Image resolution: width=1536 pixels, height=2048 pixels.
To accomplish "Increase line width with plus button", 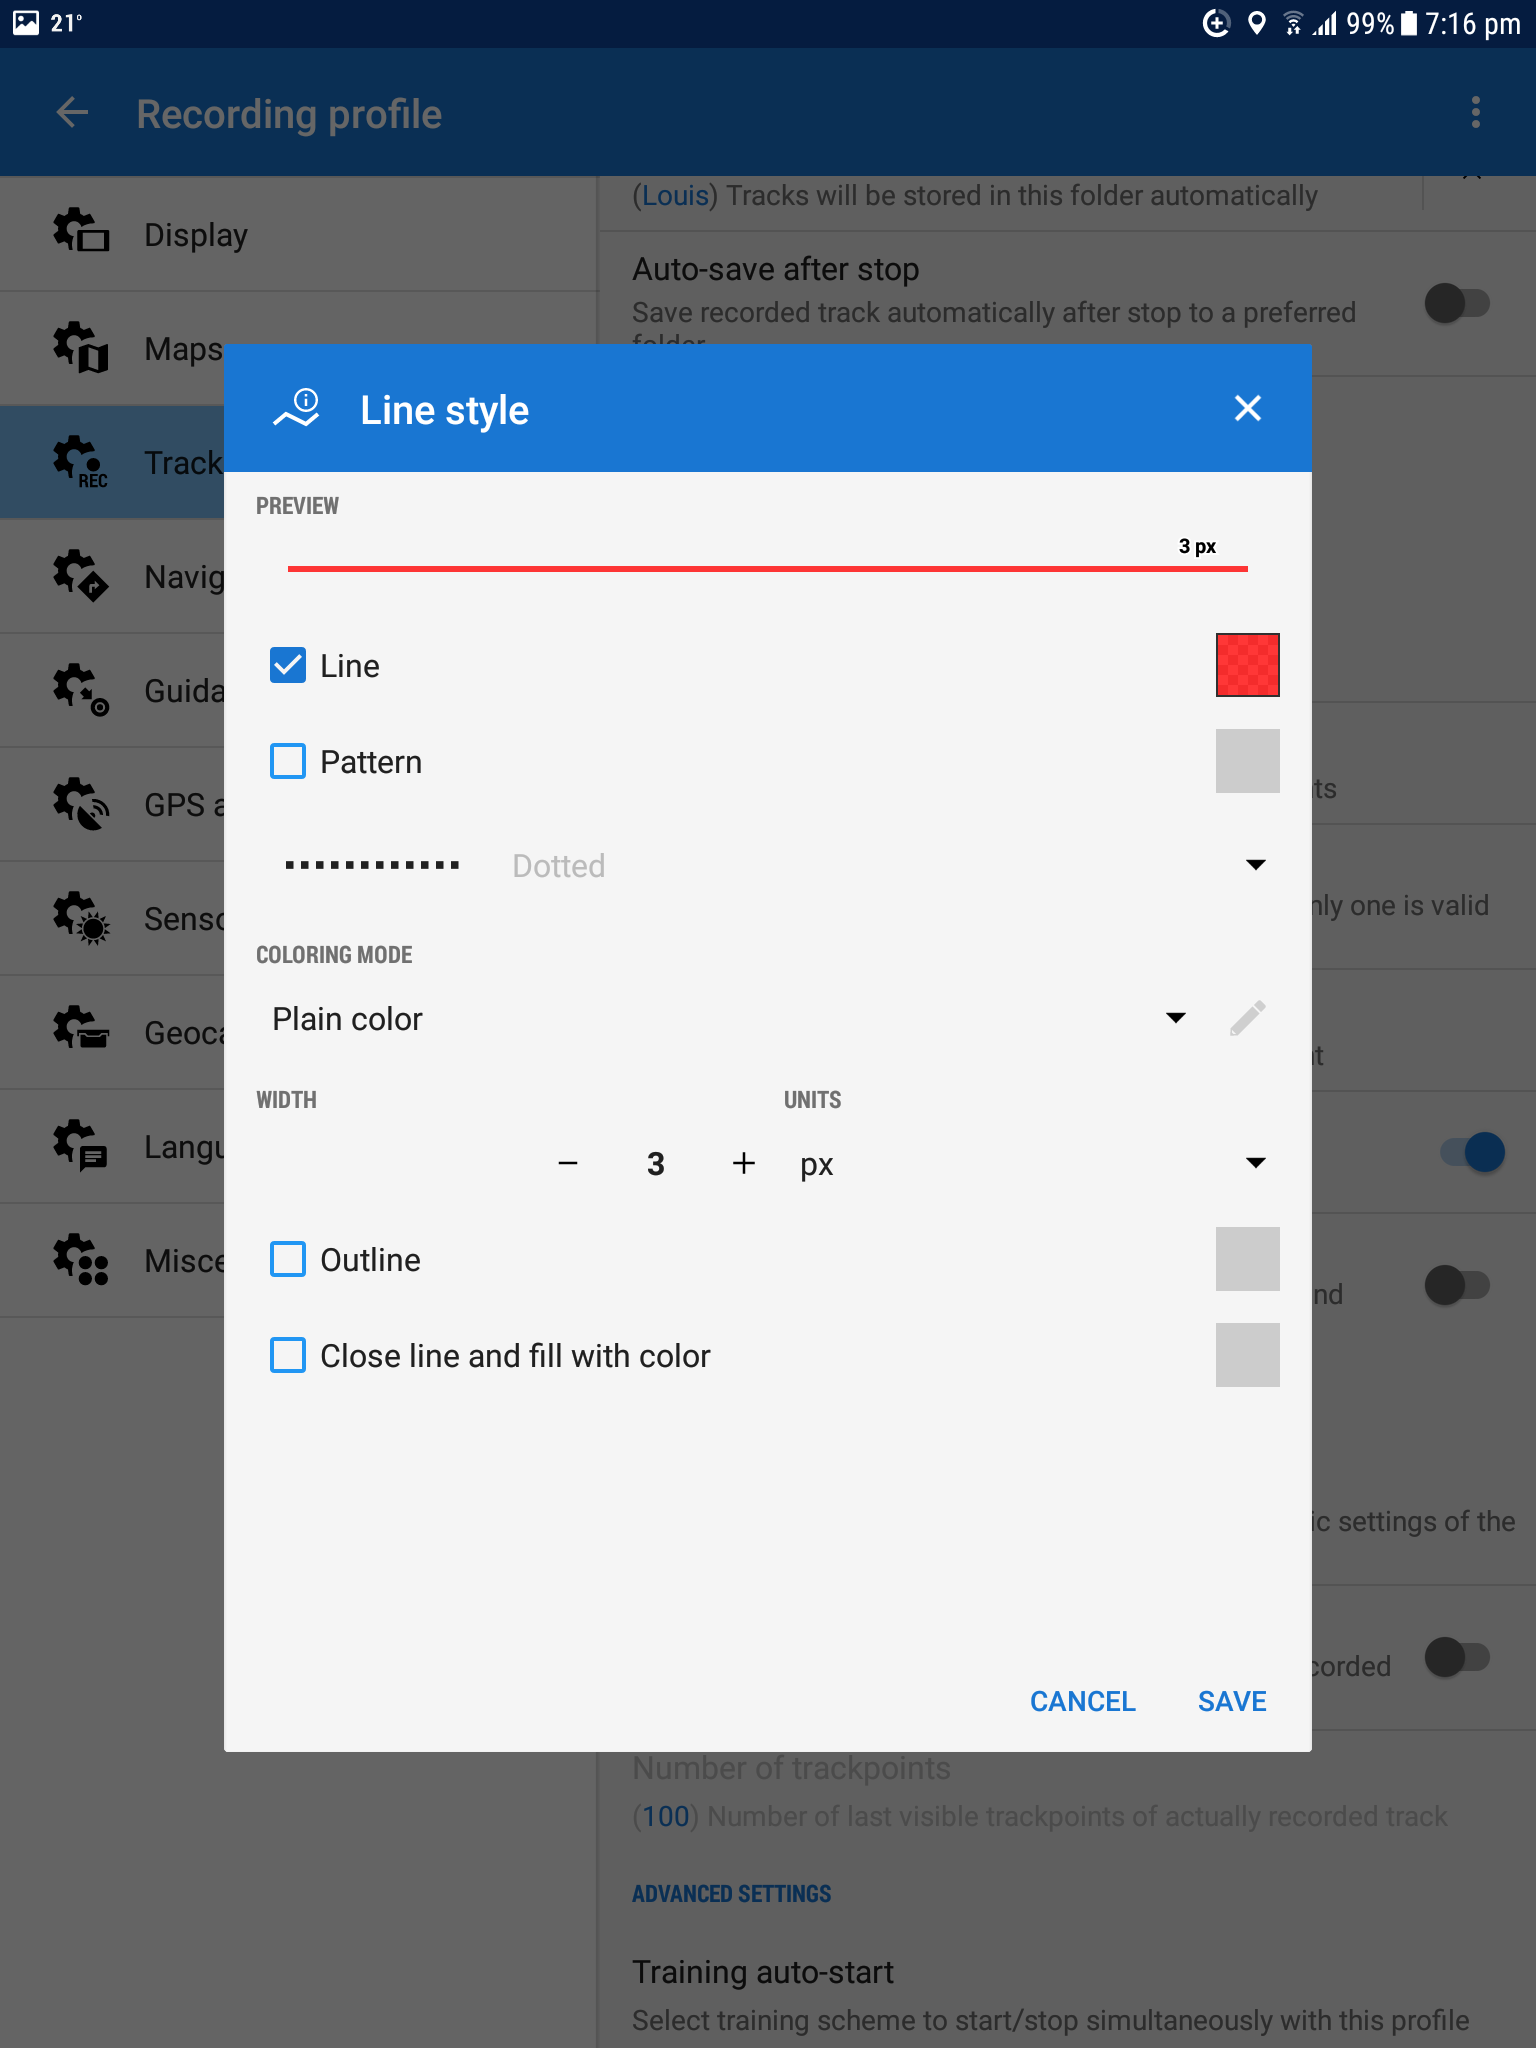I will (x=743, y=1163).
